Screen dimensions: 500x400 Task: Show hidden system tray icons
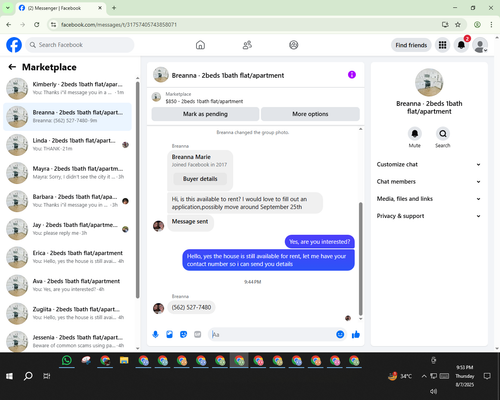click(x=424, y=376)
